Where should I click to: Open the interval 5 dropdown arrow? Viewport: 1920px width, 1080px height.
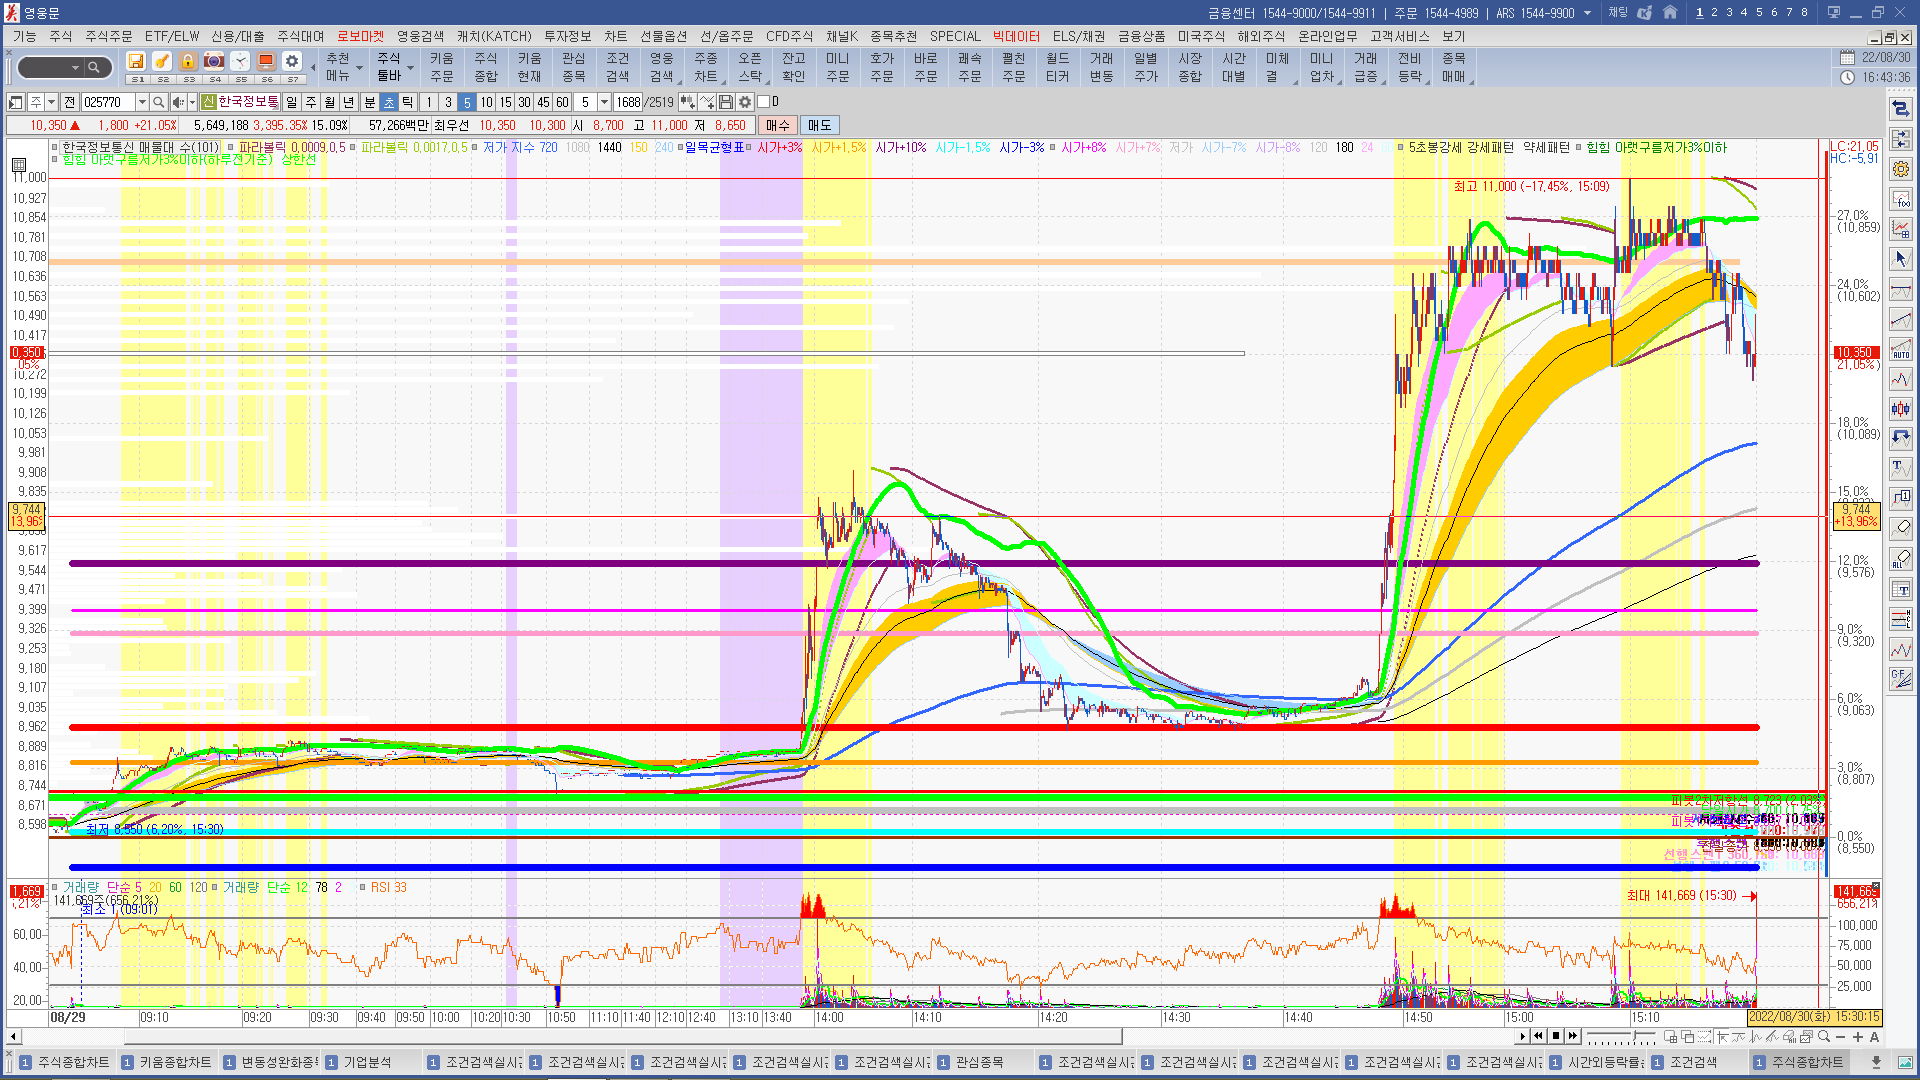(x=604, y=102)
